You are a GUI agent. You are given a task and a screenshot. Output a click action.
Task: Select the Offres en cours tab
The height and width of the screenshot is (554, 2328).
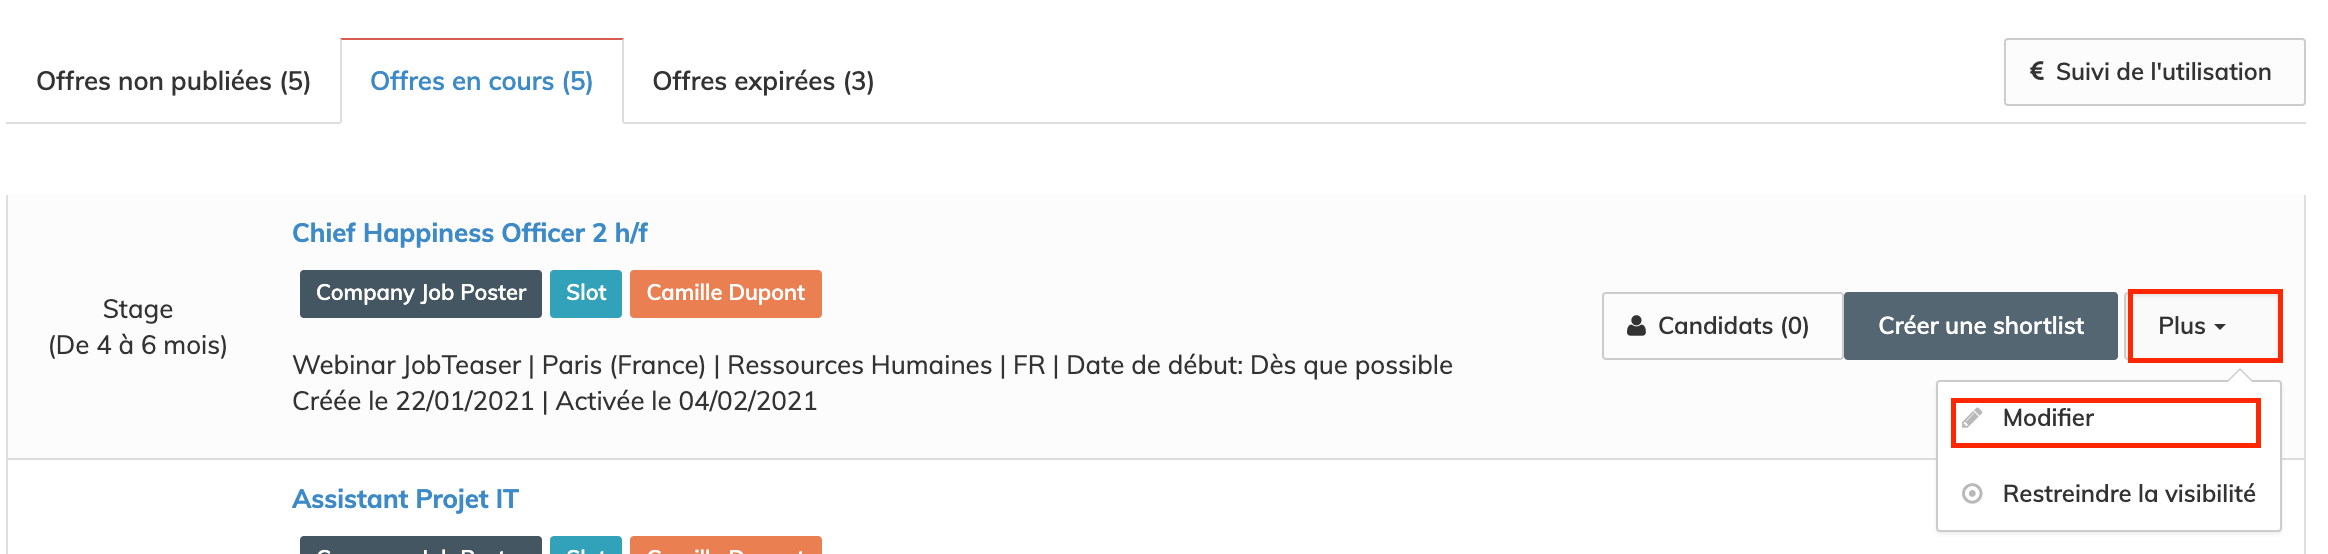[481, 81]
